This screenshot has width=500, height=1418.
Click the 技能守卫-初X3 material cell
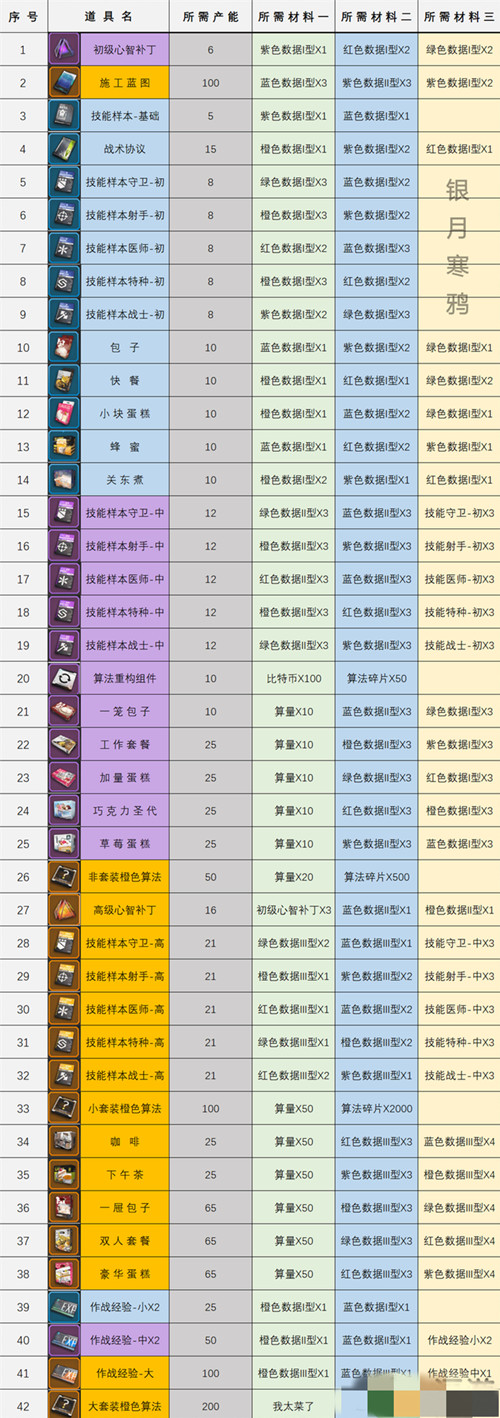click(x=459, y=513)
